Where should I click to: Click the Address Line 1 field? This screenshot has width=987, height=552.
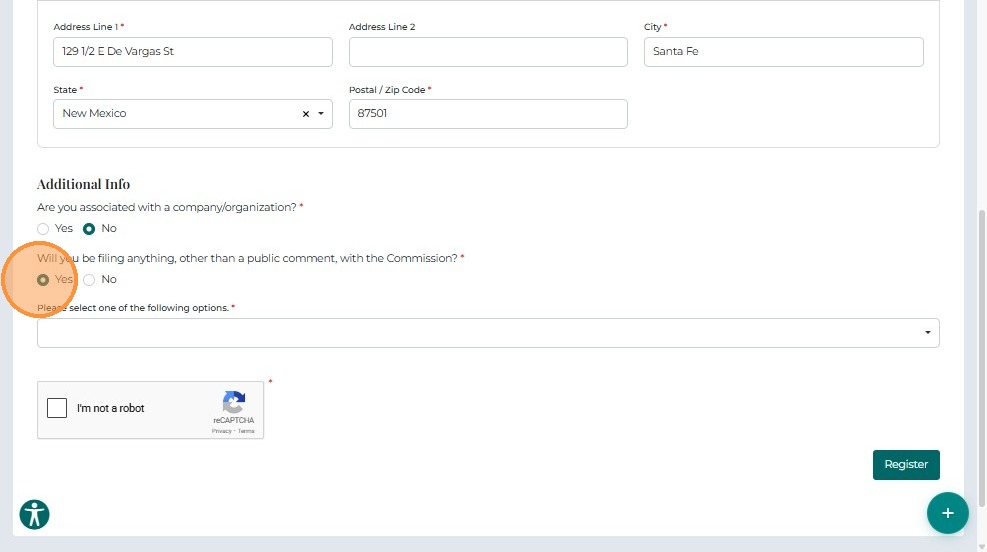coord(192,52)
